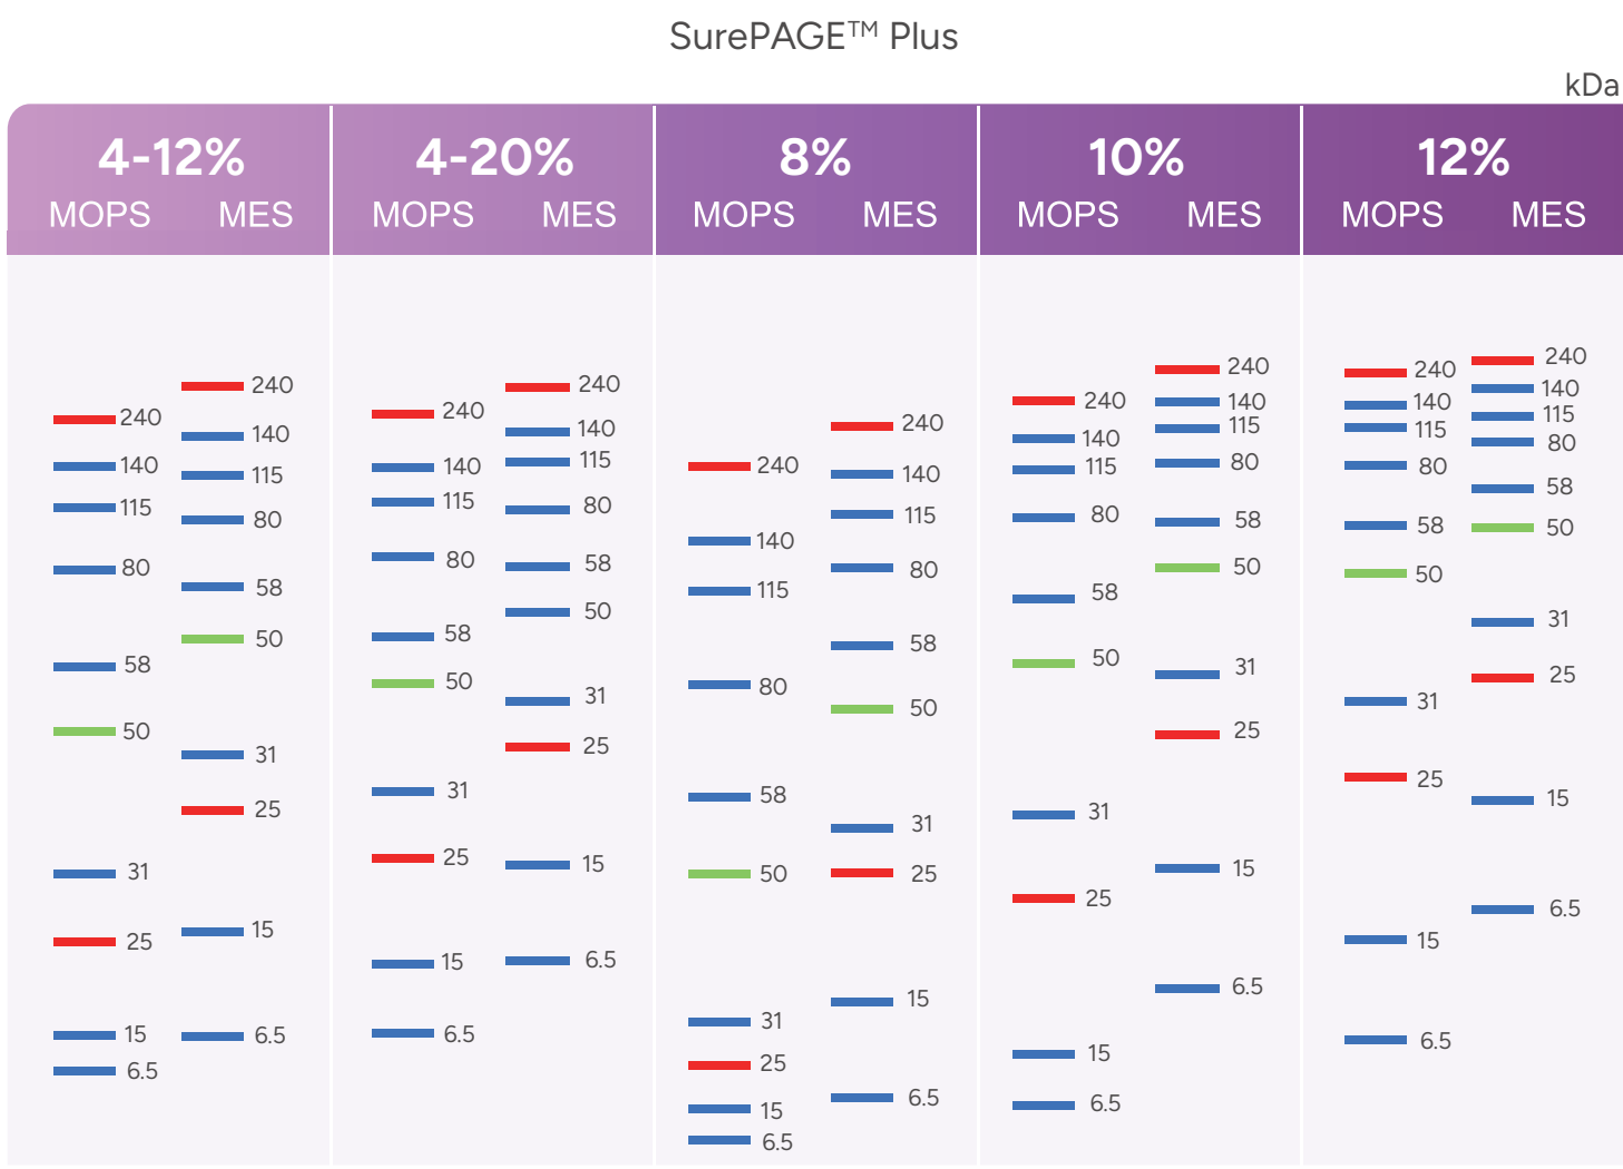
Task: Click the 6.5 label in 4-12% MOPS lane
Action: click(142, 1071)
